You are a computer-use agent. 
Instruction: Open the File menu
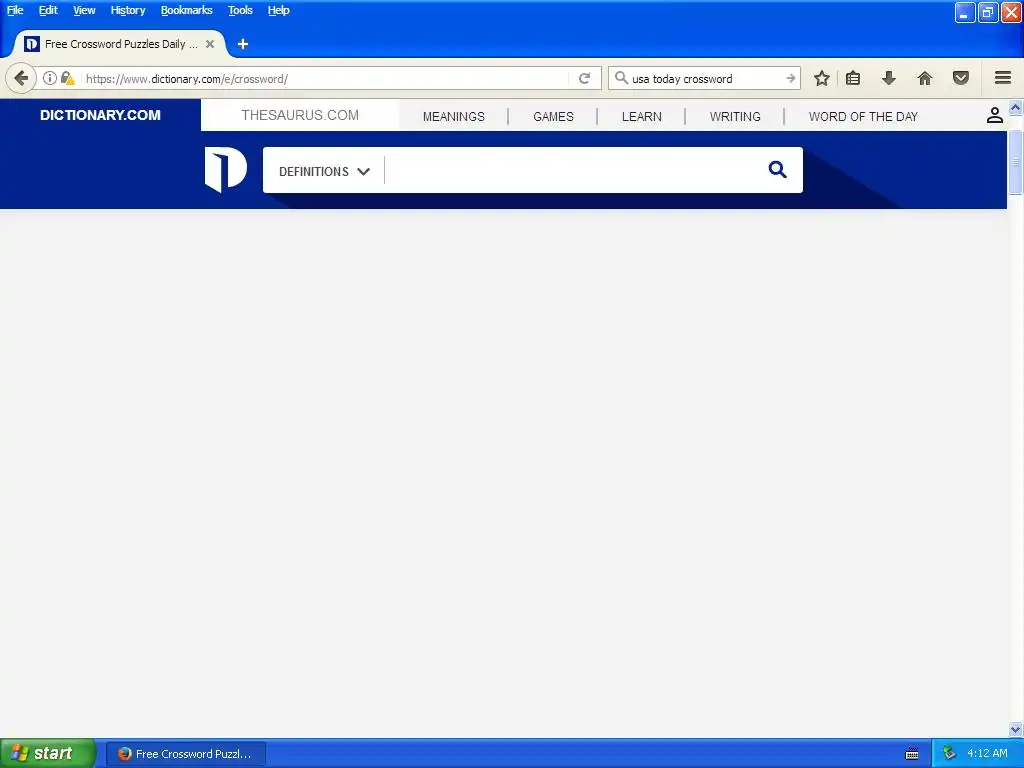pyautogui.click(x=15, y=10)
